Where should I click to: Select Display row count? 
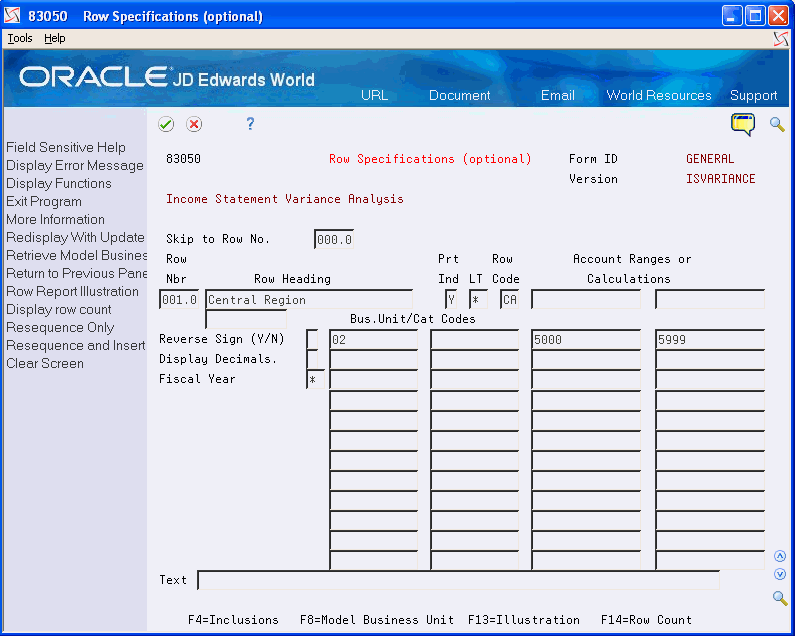click(59, 310)
